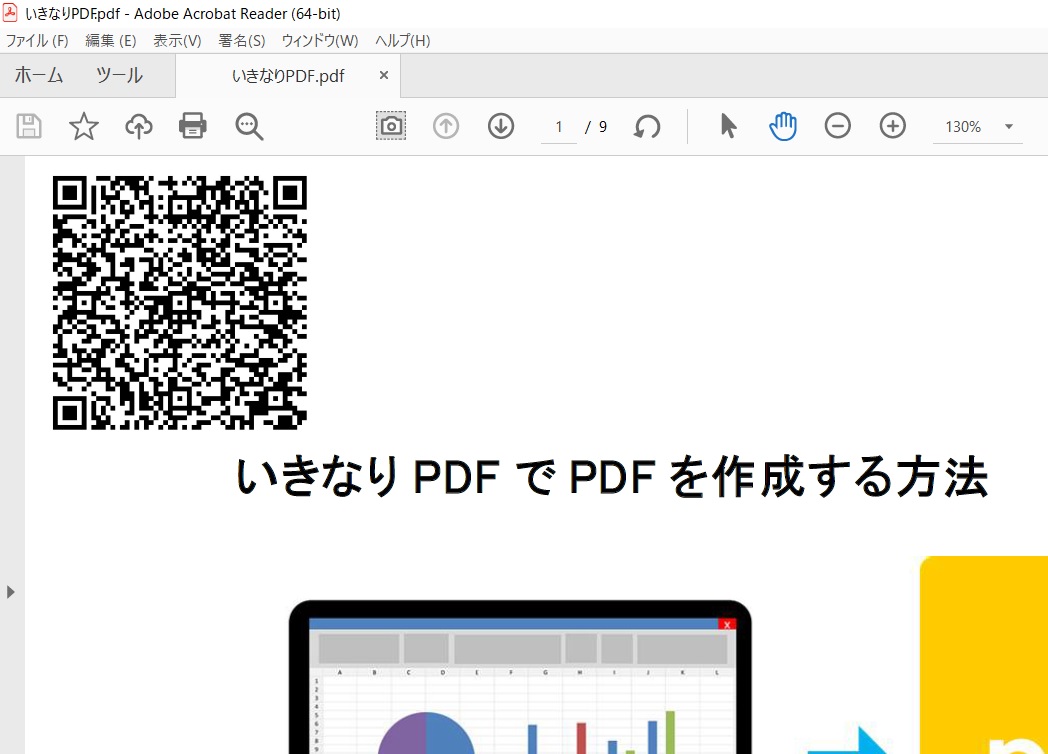
Task: Open the ヘルプ(H) menu
Action: [x=402, y=41]
